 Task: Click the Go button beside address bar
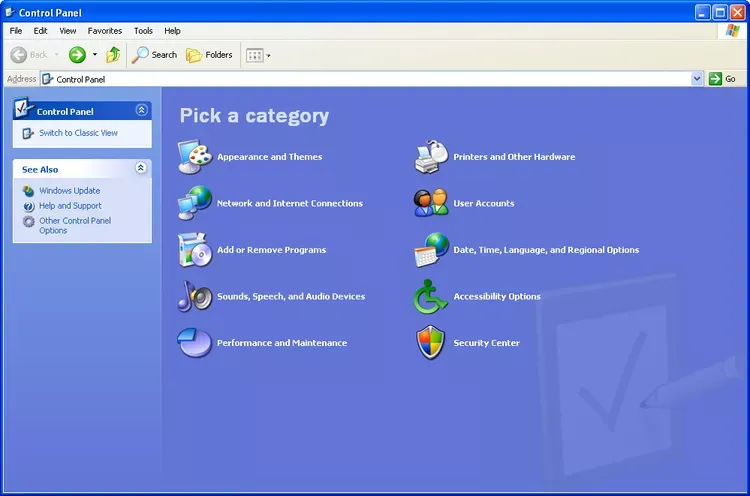coord(723,79)
